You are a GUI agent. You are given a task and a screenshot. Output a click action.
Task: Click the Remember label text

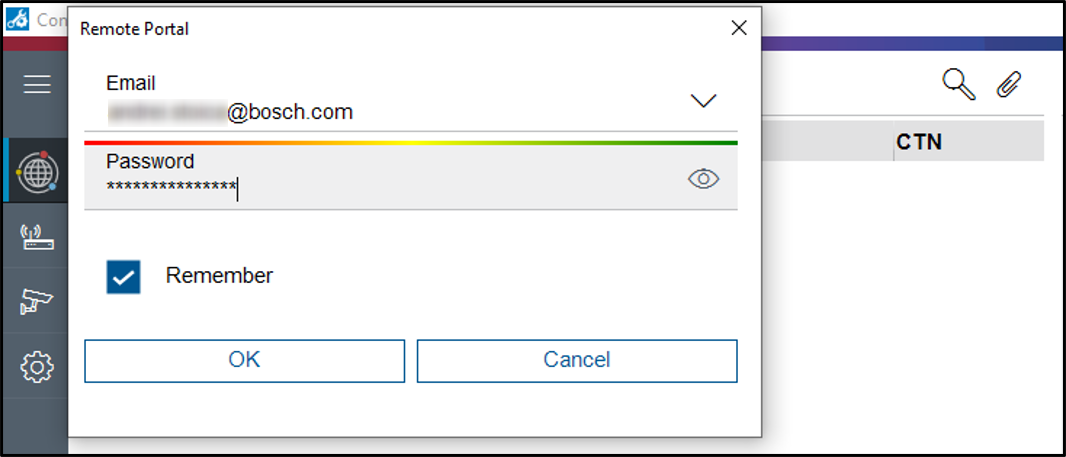point(219,276)
